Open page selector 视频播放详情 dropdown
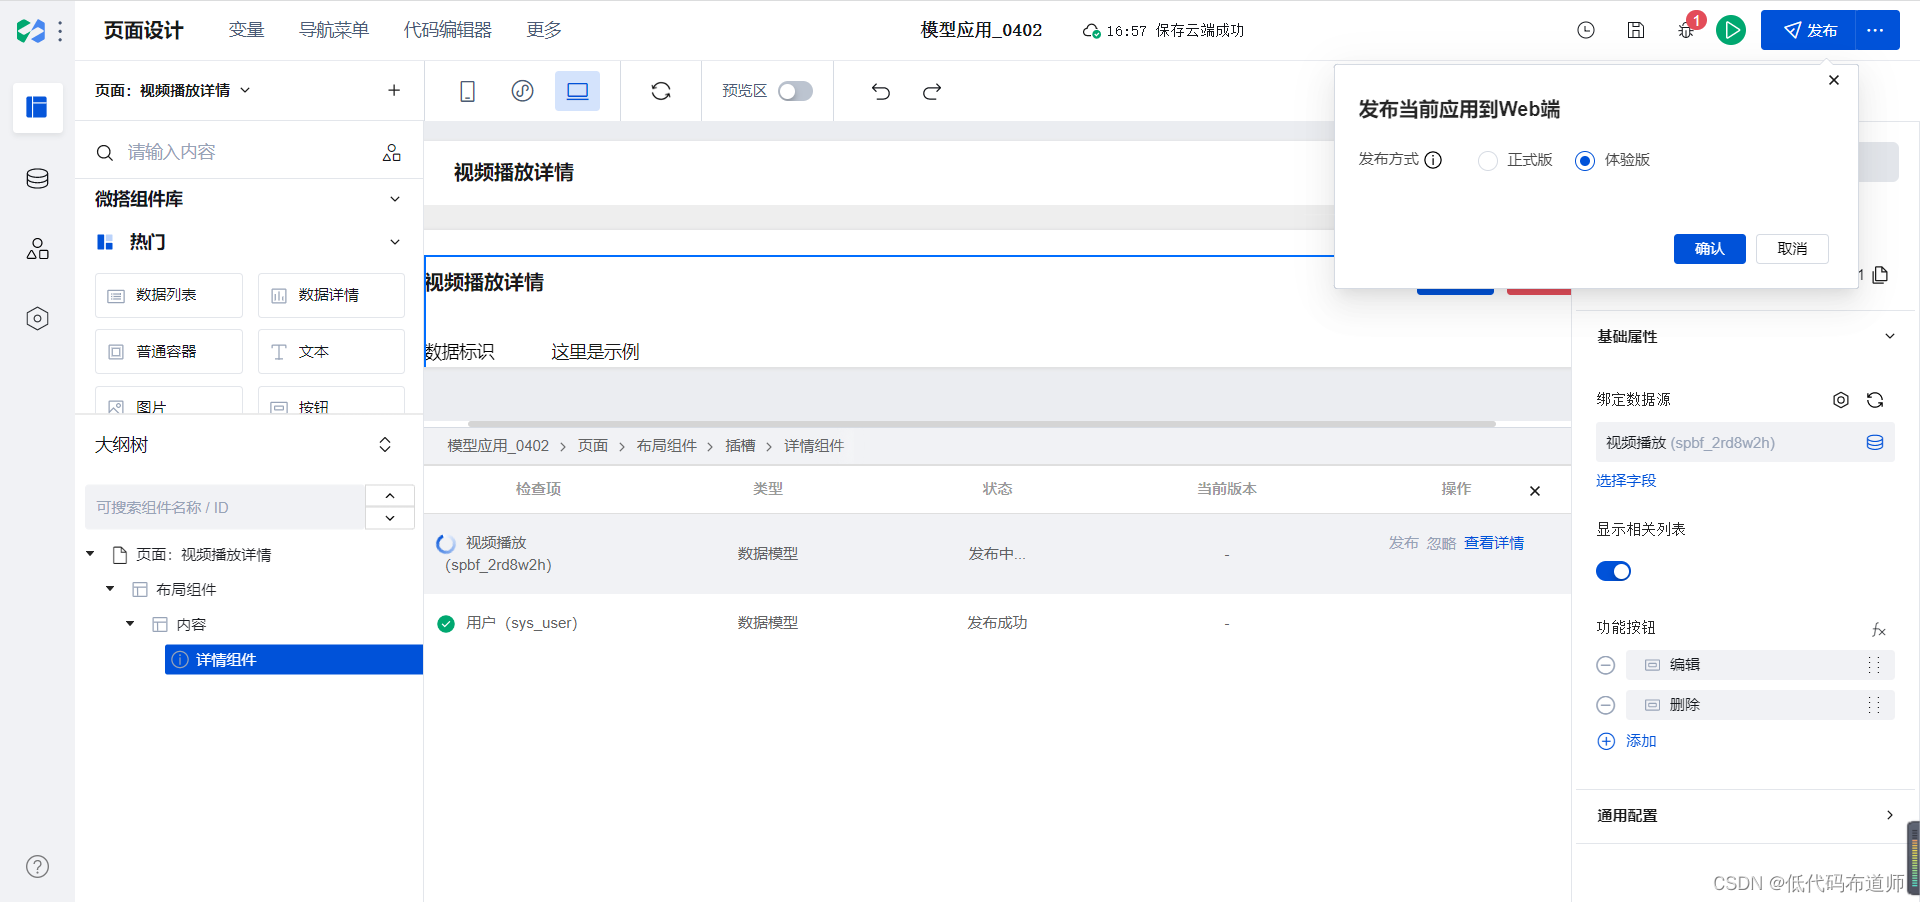The width and height of the screenshot is (1920, 902). click(x=172, y=90)
